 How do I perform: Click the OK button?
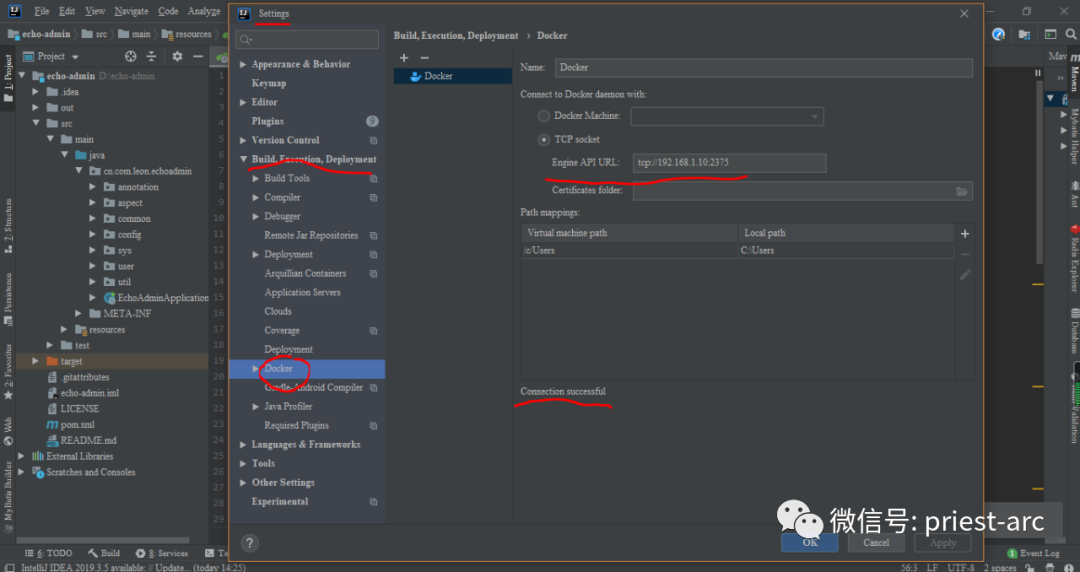(810, 542)
